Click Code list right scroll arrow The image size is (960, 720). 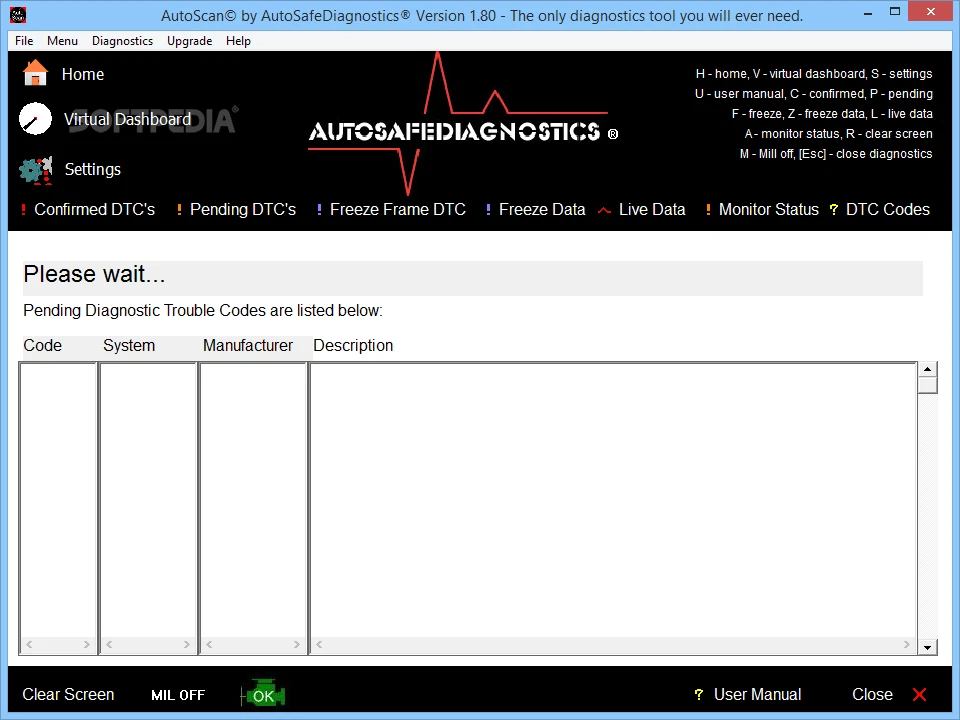[86, 645]
